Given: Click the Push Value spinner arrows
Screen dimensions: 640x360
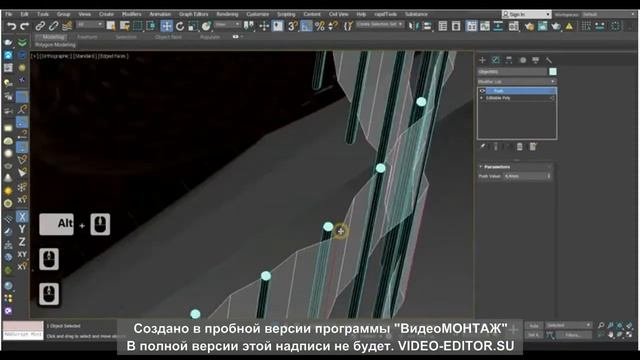Looking at the screenshot, I should (x=549, y=176).
